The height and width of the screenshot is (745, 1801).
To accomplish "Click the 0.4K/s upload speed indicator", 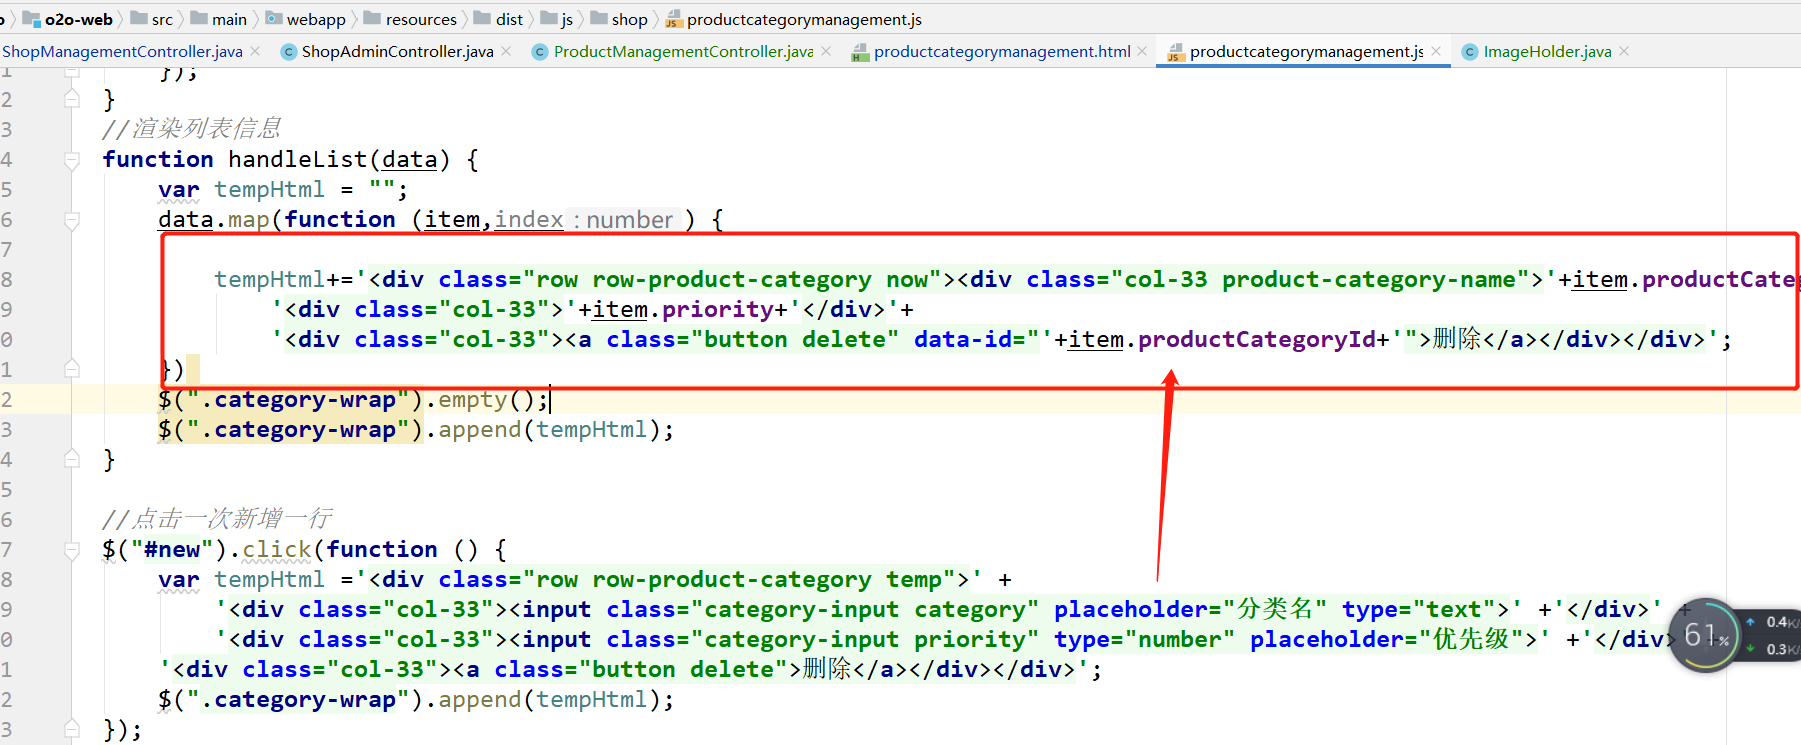I will [x=1774, y=622].
